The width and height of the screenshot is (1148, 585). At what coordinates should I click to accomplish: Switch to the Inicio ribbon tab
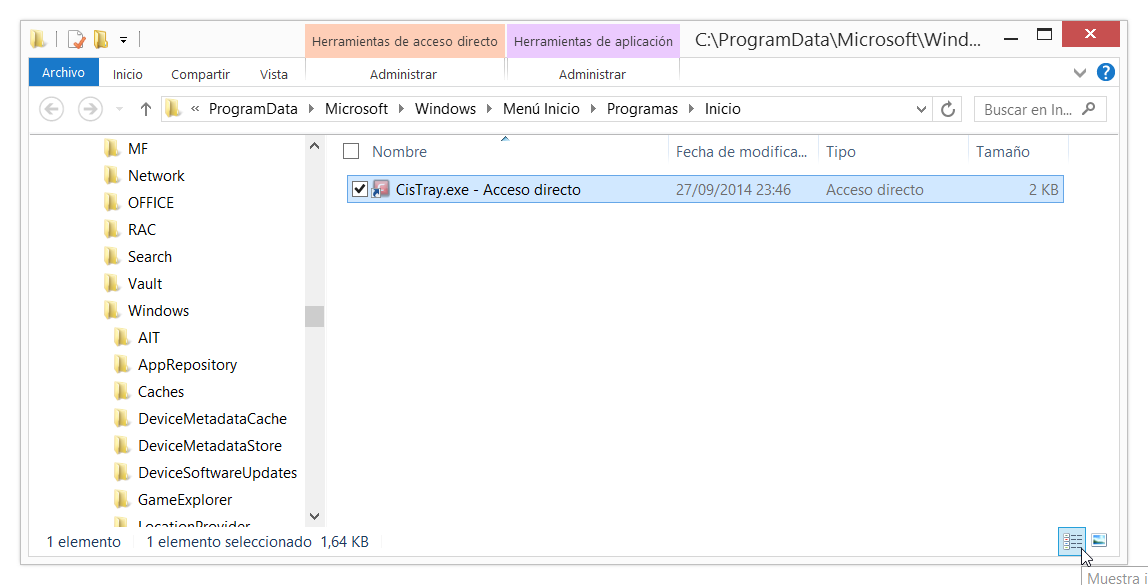(x=127, y=74)
